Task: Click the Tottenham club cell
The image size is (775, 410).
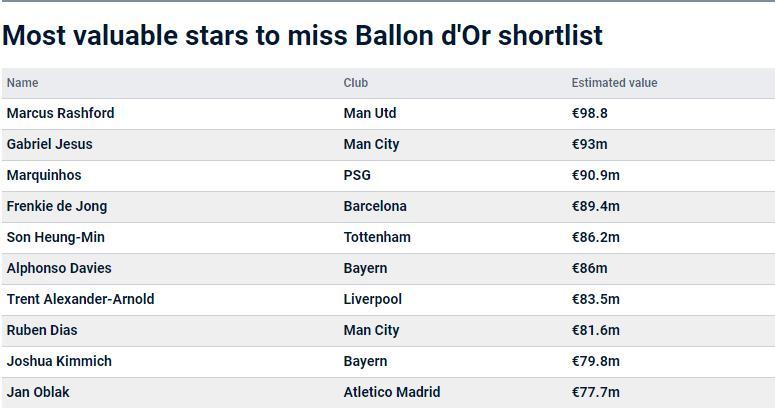Action: [377, 237]
